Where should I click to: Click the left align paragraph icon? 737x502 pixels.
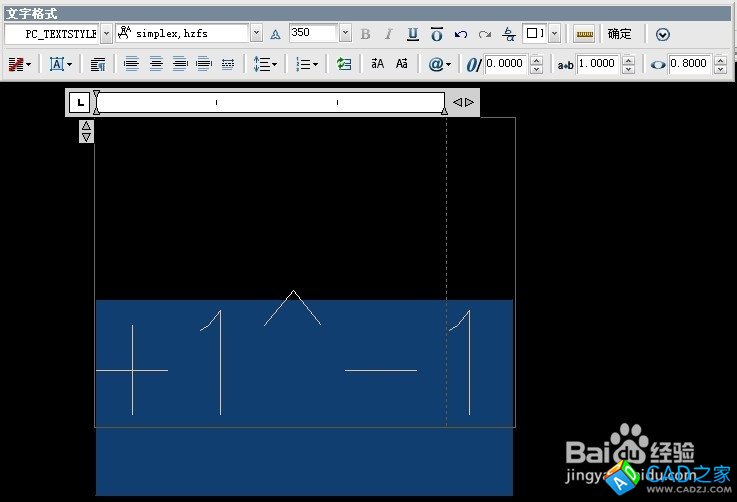click(132, 64)
